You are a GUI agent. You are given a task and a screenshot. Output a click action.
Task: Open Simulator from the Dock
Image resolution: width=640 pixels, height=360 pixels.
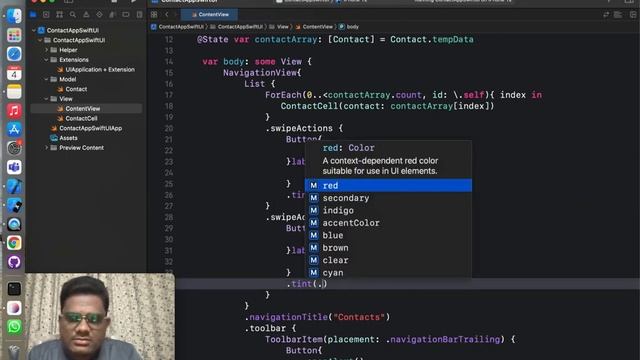pyautogui.click(x=14, y=205)
